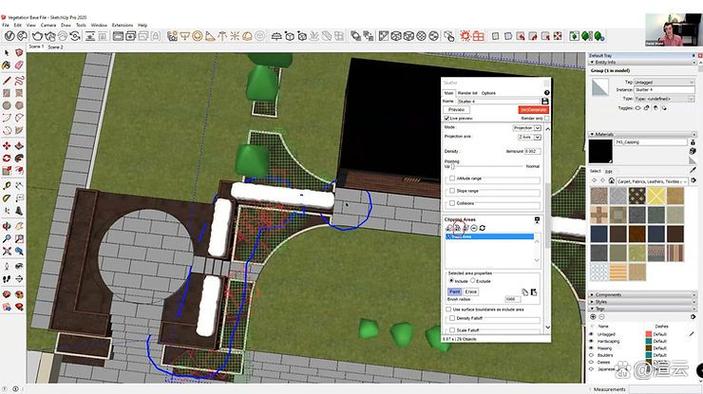Click the materials In Model house icon
Screen dimensions: 703x394
pyautogui.click(x=611, y=181)
